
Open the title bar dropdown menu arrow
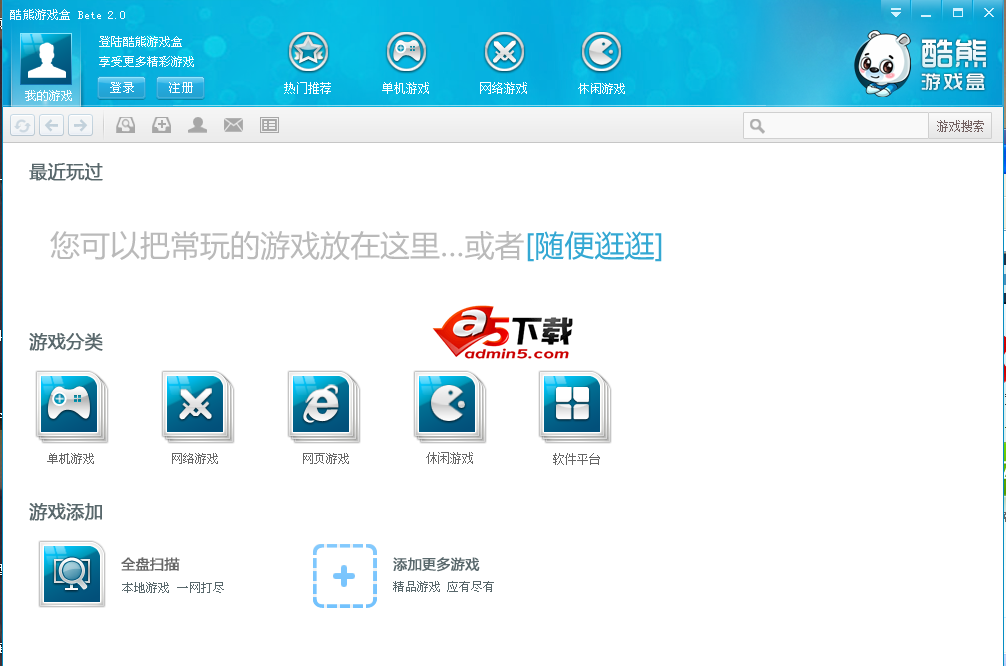click(896, 12)
